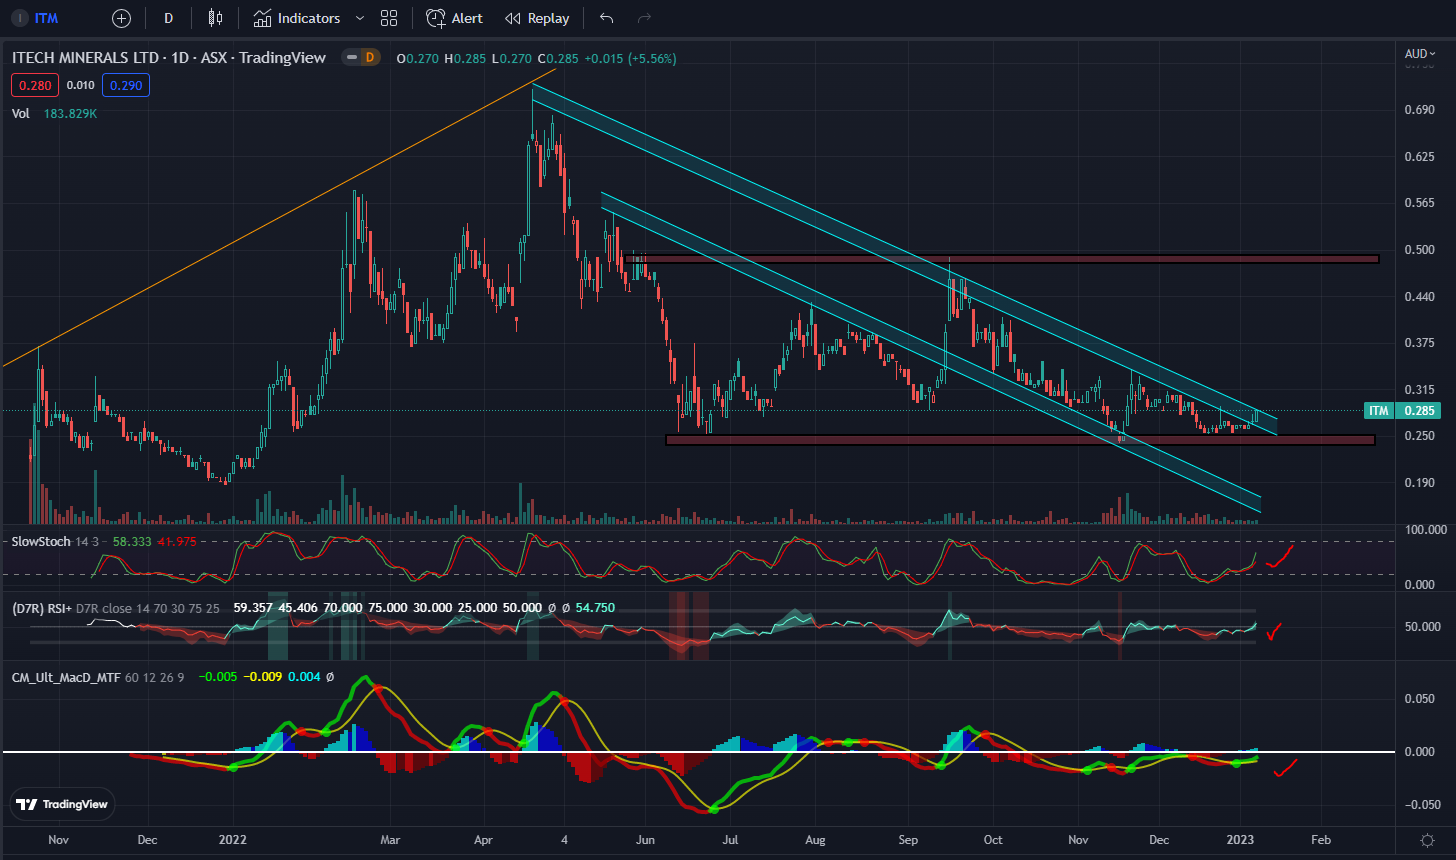The height and width of the screenshot is (860, 1456).
Task: Click the 0.440 price axis label
Action: coord(1419,296)
